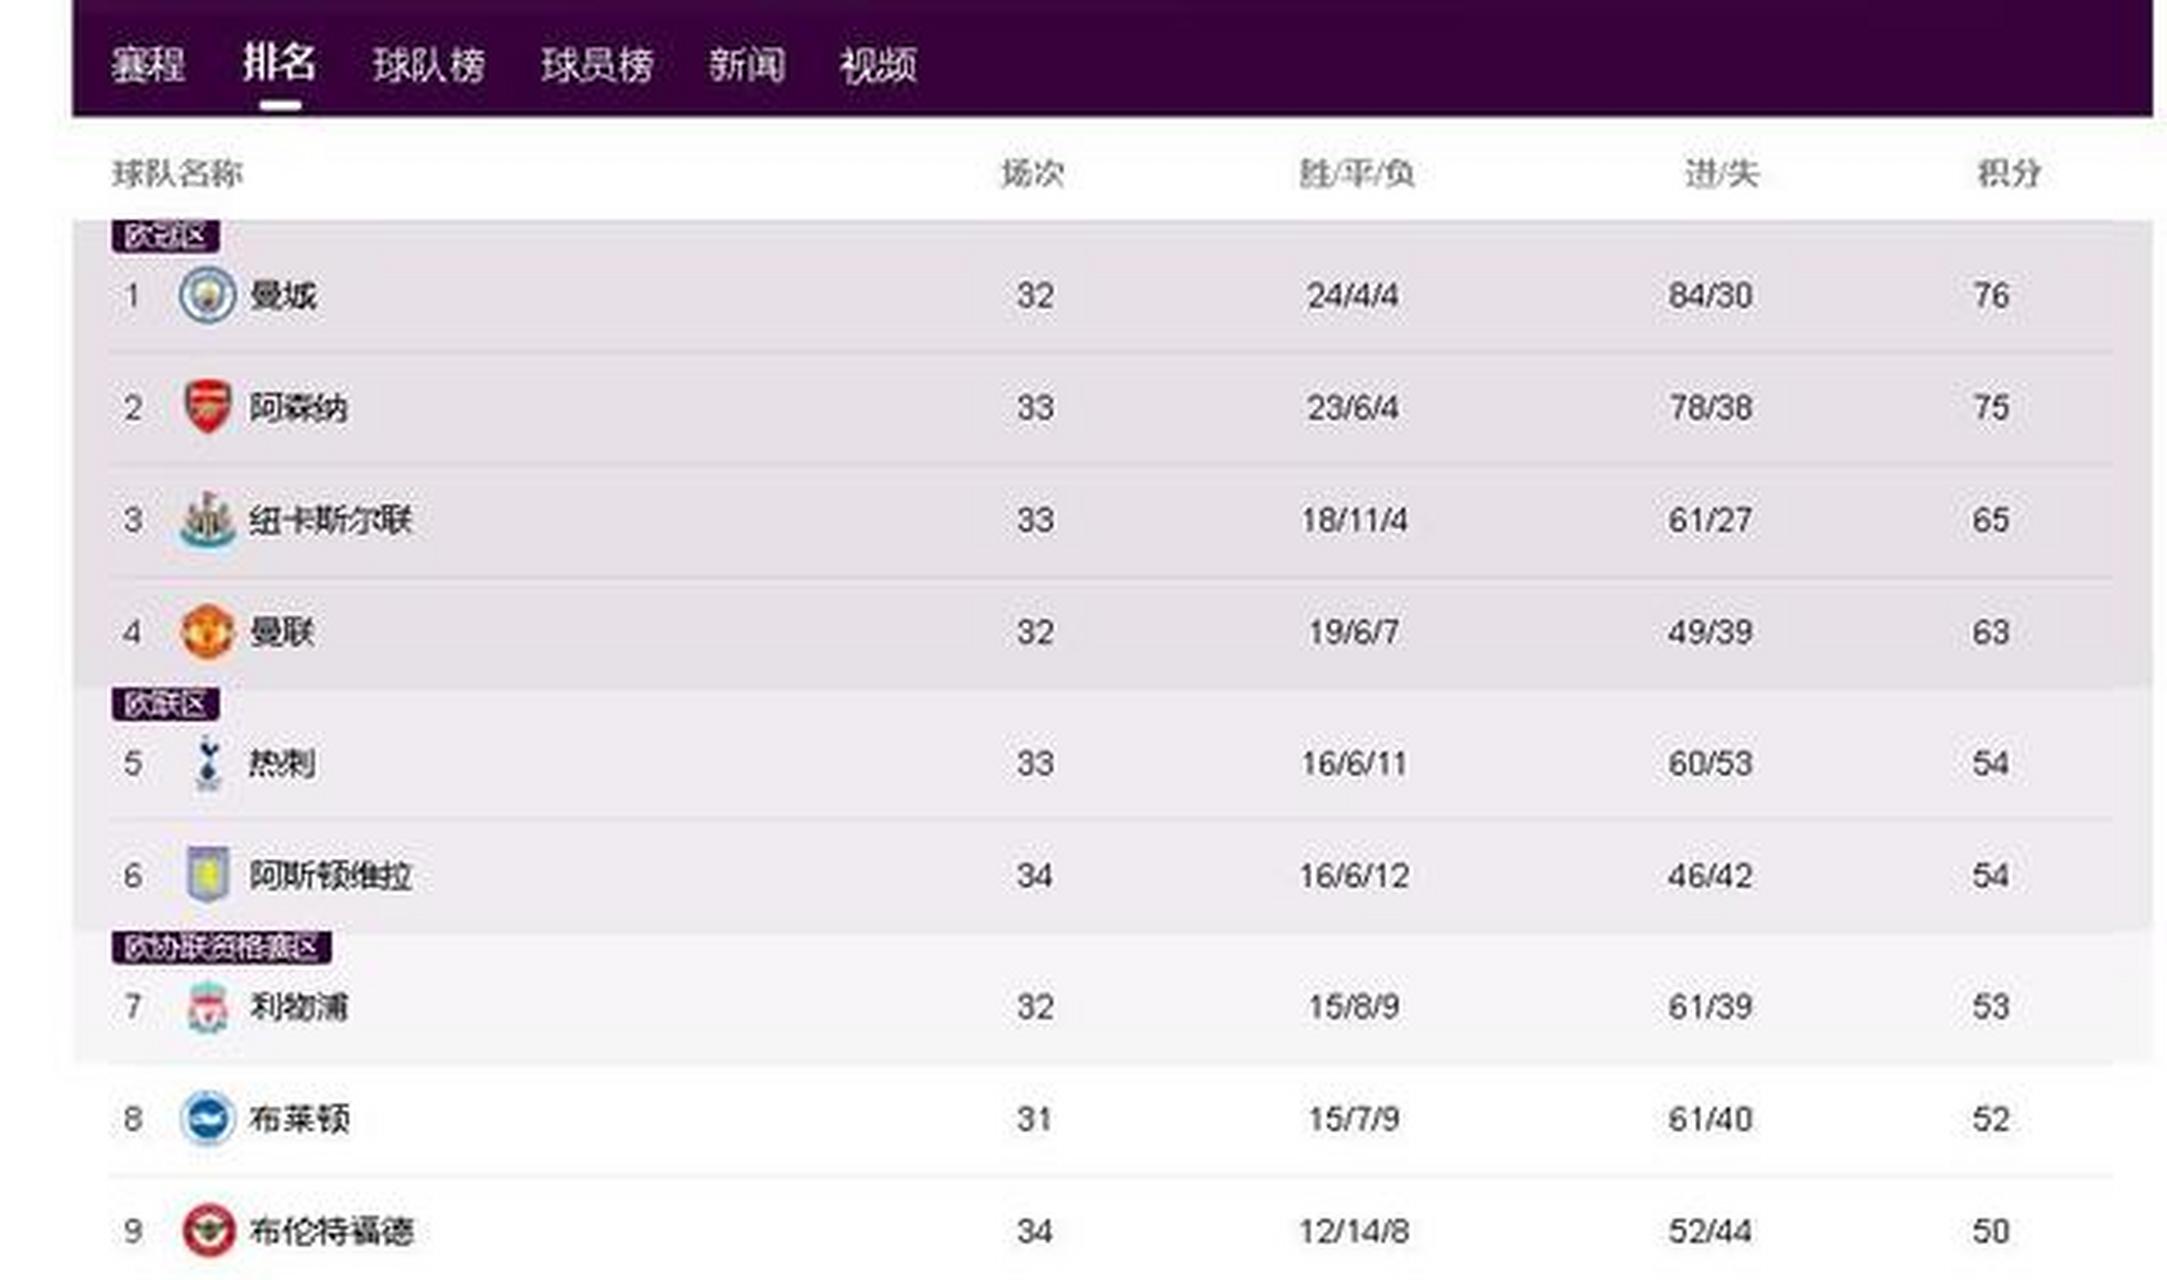2167x1280 pixels.
Task: Click 阿森纳's points value 75
Action: point(1991,408)
